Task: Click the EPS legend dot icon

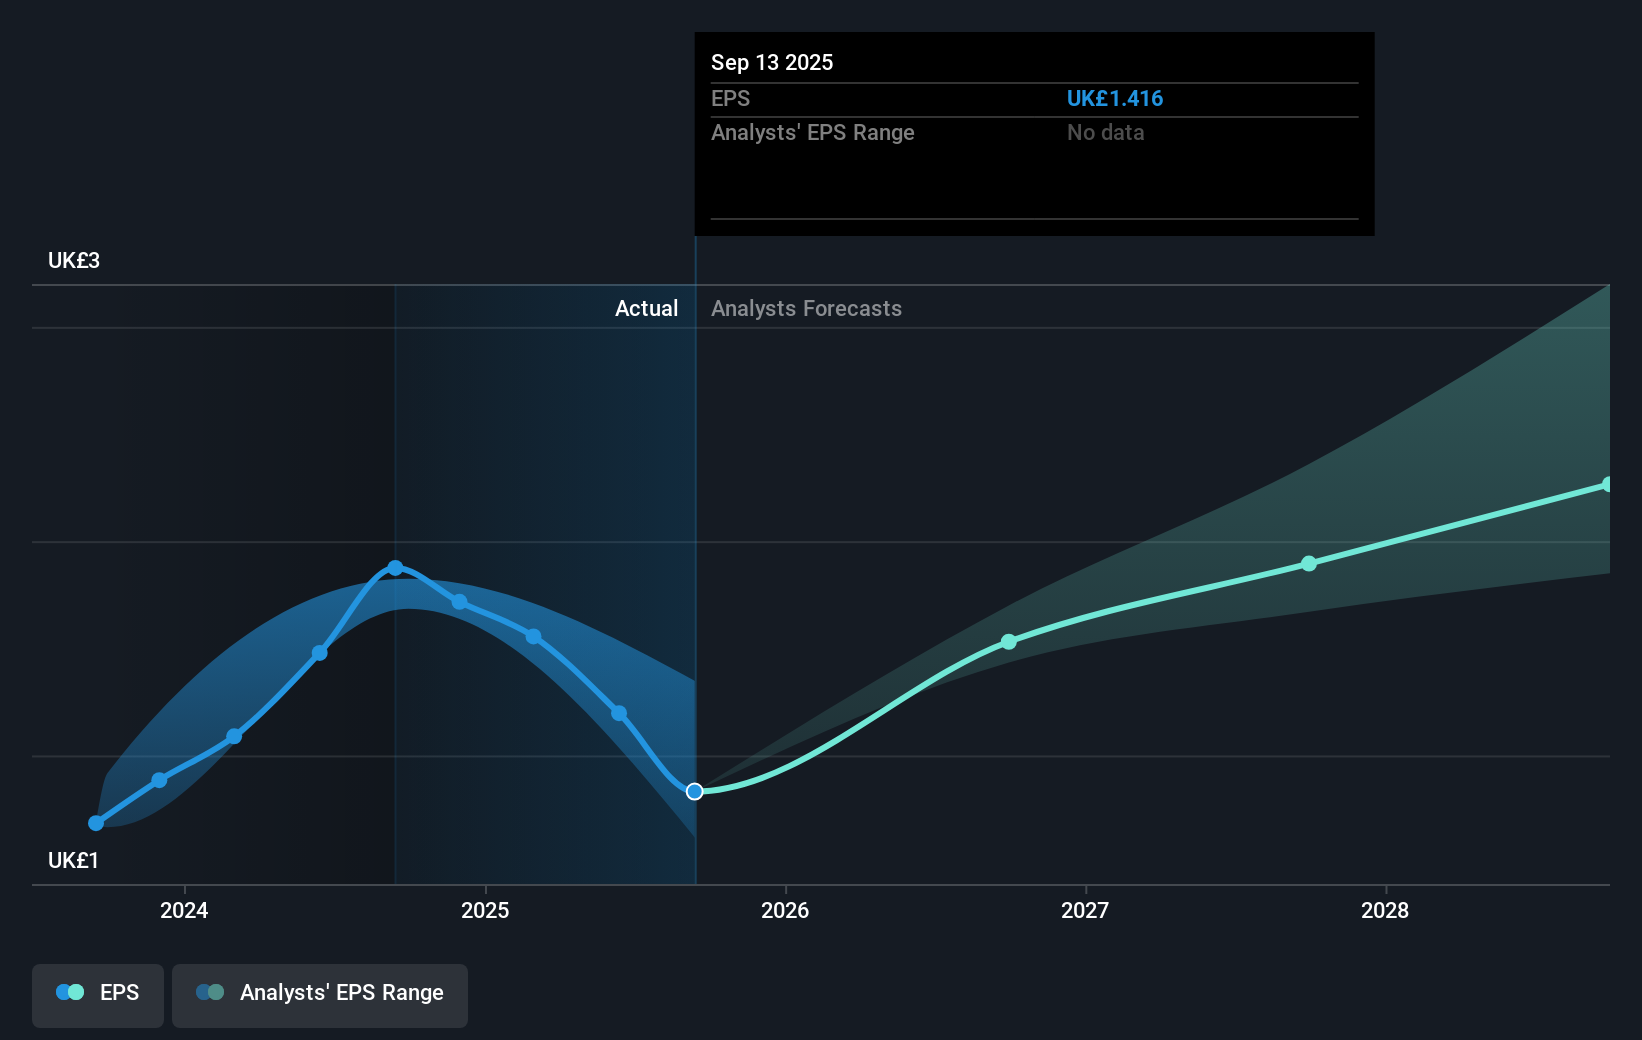Action: coord(69,992)
